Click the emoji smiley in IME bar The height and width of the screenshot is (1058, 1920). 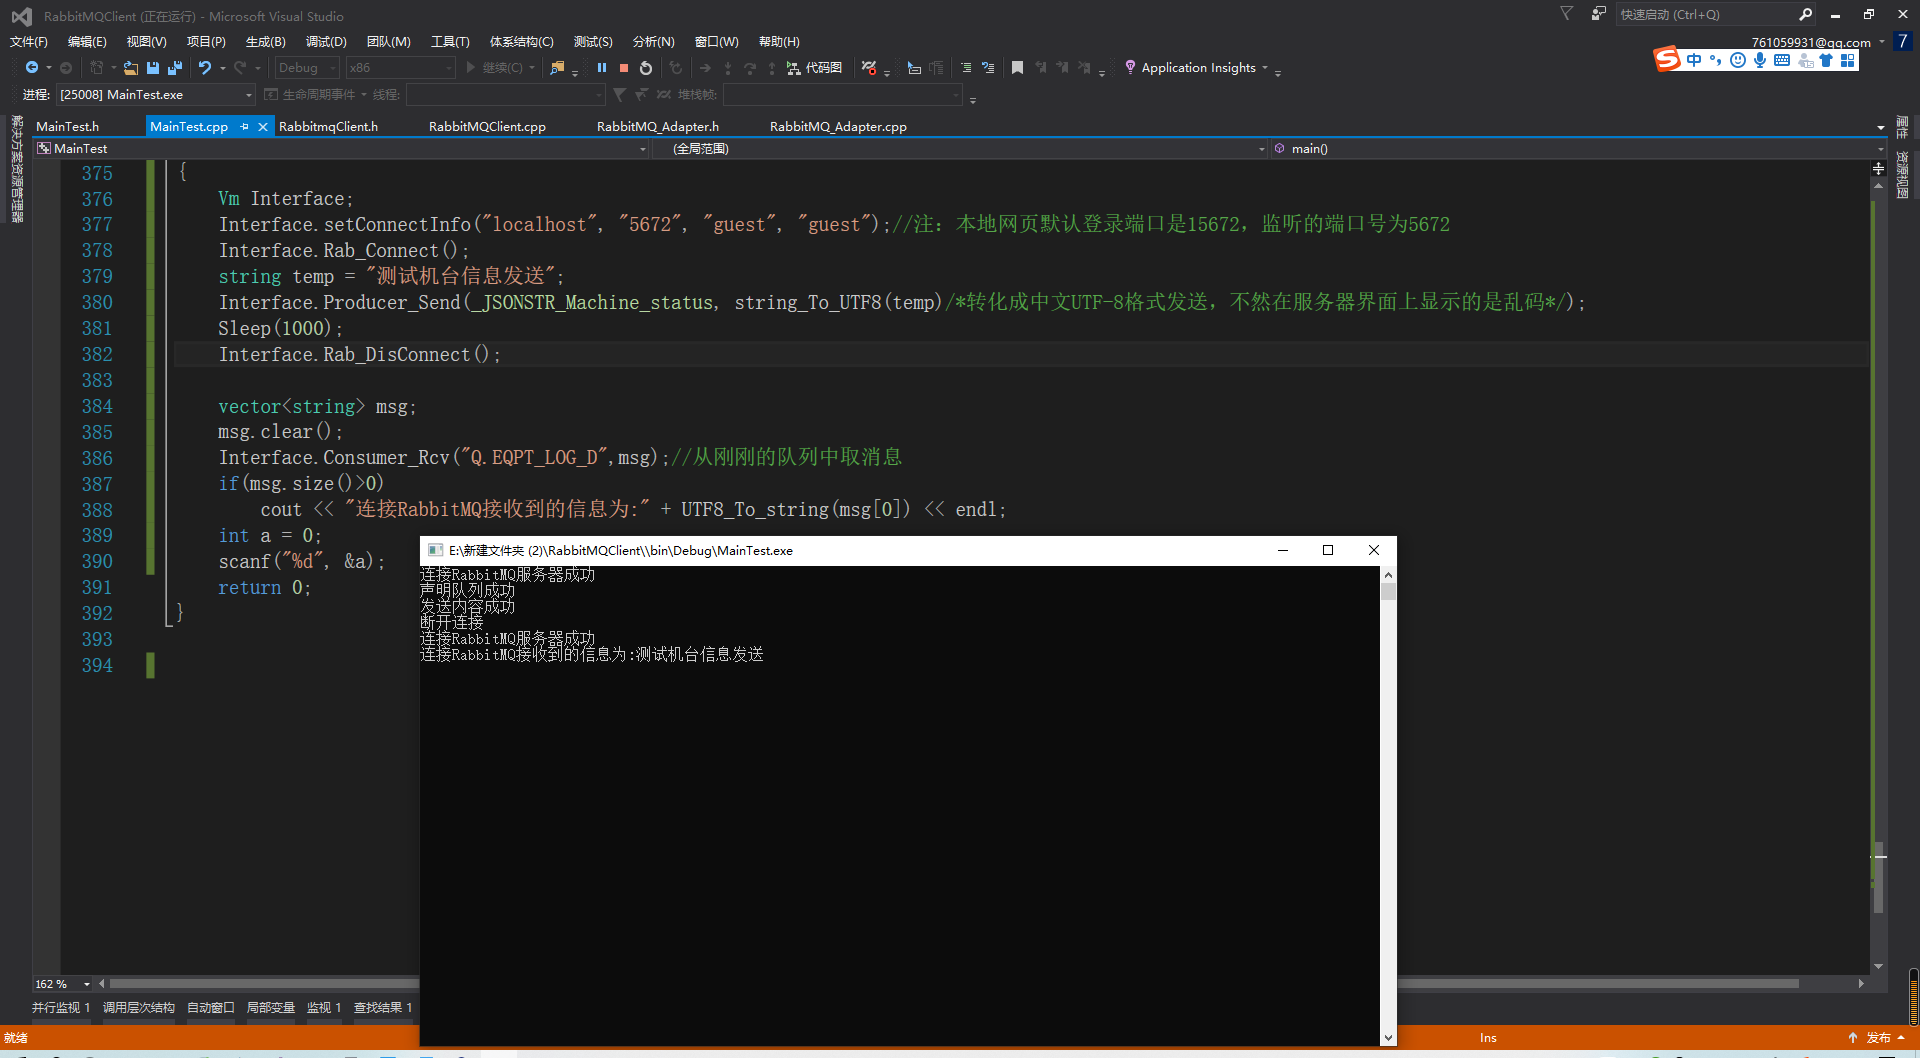pyautogui.click(x=1738, y=60)
